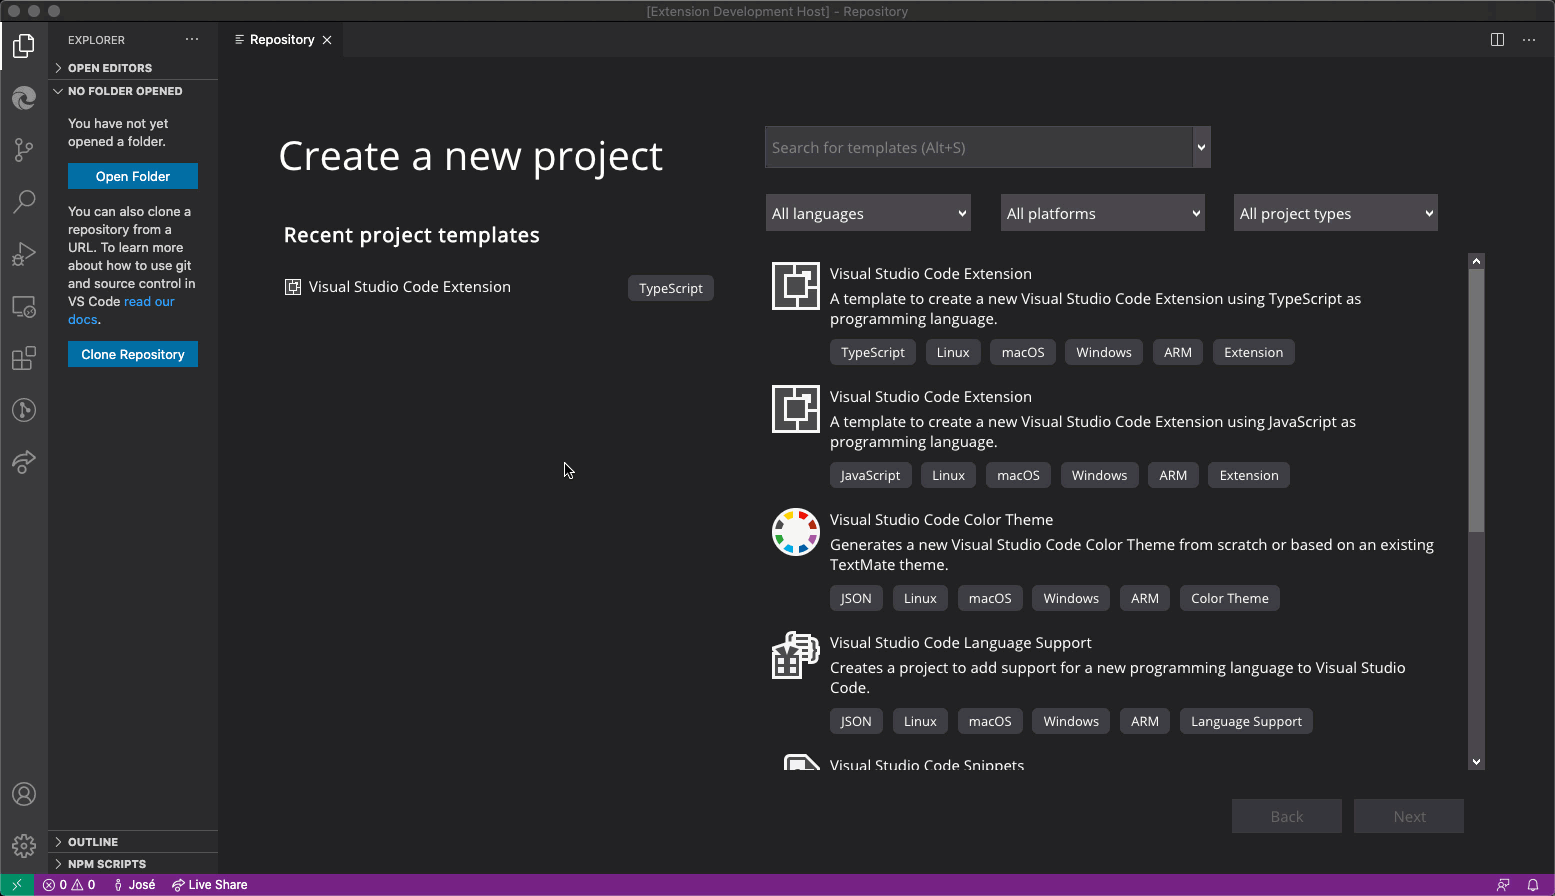Click the template list scrollbar thumb
This screenshot has height=896, width=1555.
[1477, 400]
